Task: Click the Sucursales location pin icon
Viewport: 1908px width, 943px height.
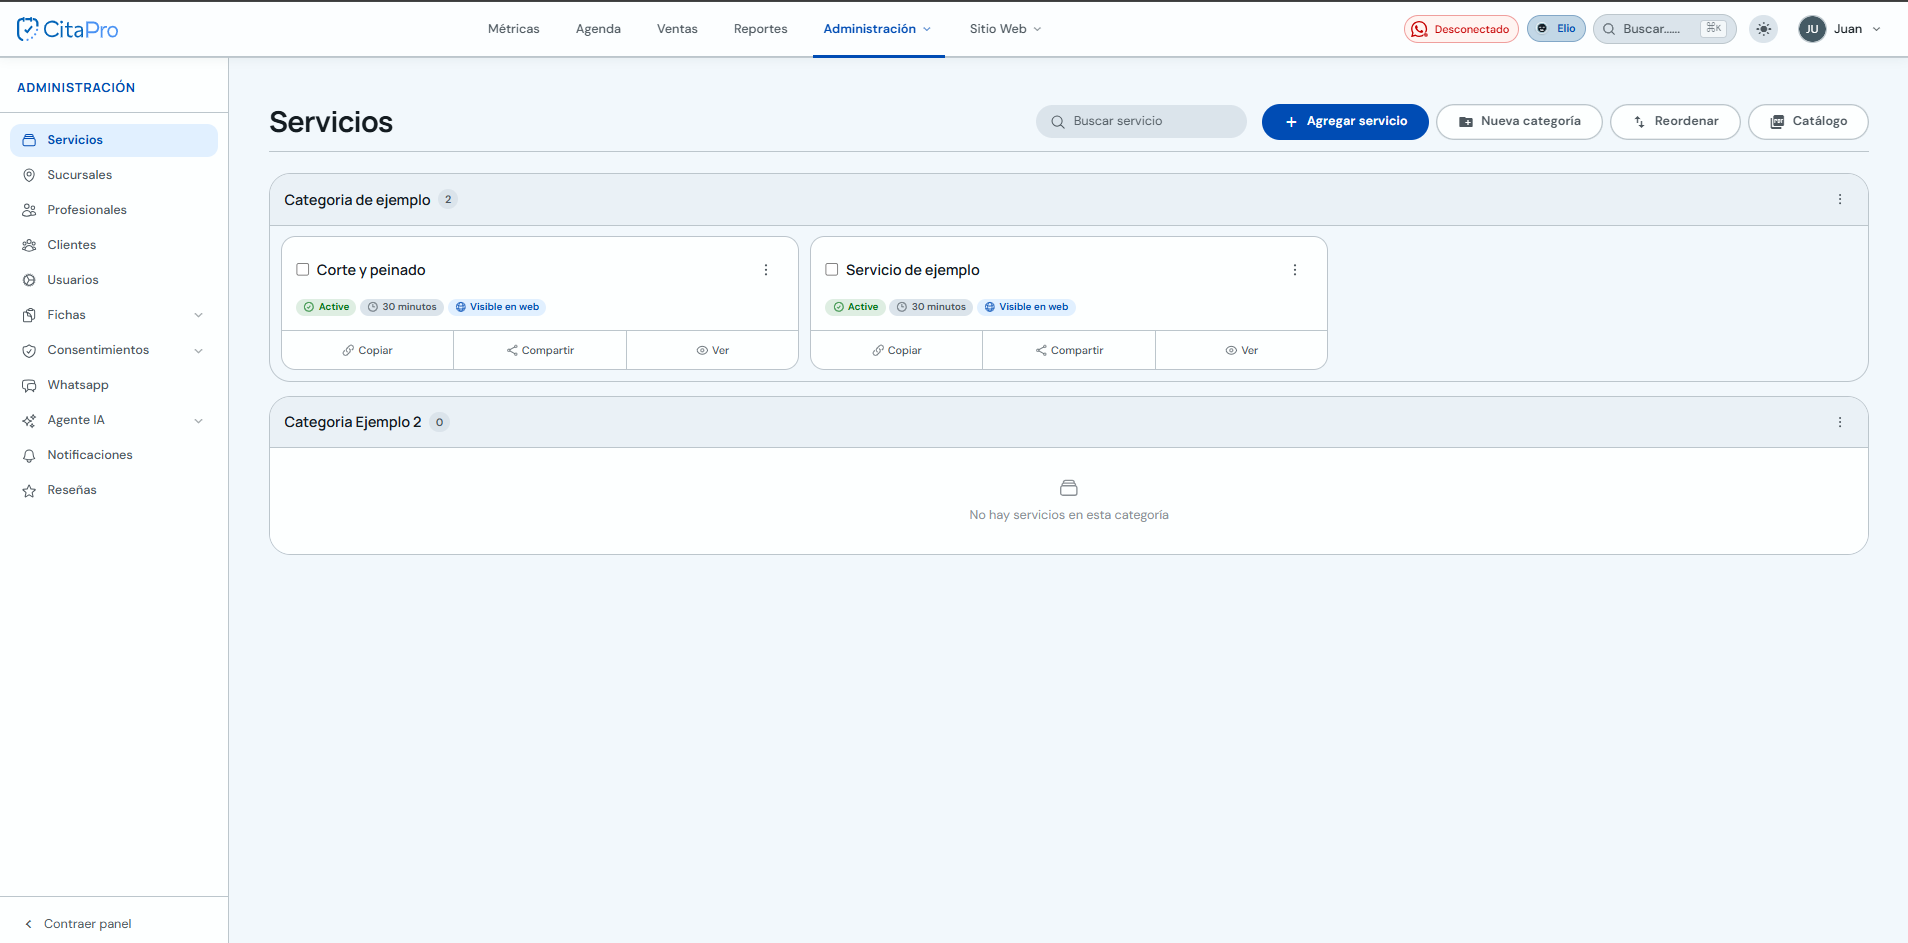Action: (x=29, y=175)
